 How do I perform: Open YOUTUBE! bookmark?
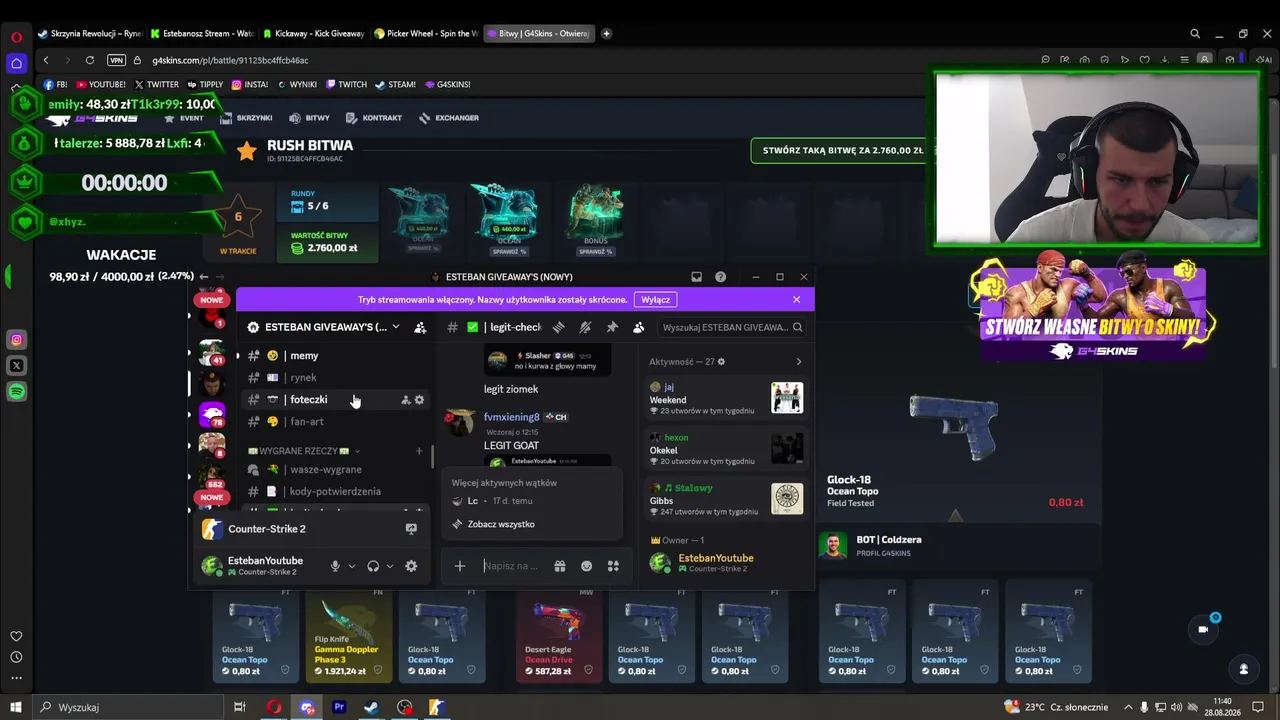click(101, 85)
